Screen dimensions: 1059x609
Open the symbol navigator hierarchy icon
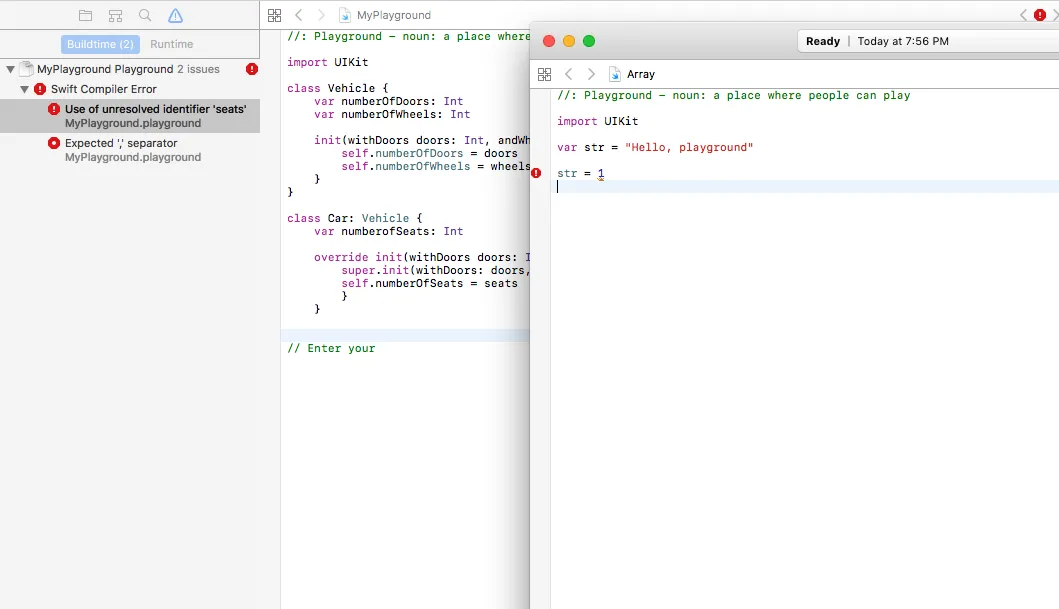click(x=115, y=15)
